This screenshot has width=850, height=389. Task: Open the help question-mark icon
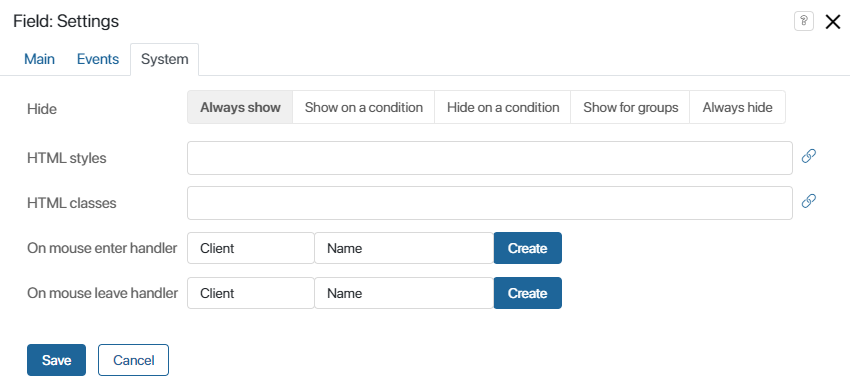[x=803, y=21]
